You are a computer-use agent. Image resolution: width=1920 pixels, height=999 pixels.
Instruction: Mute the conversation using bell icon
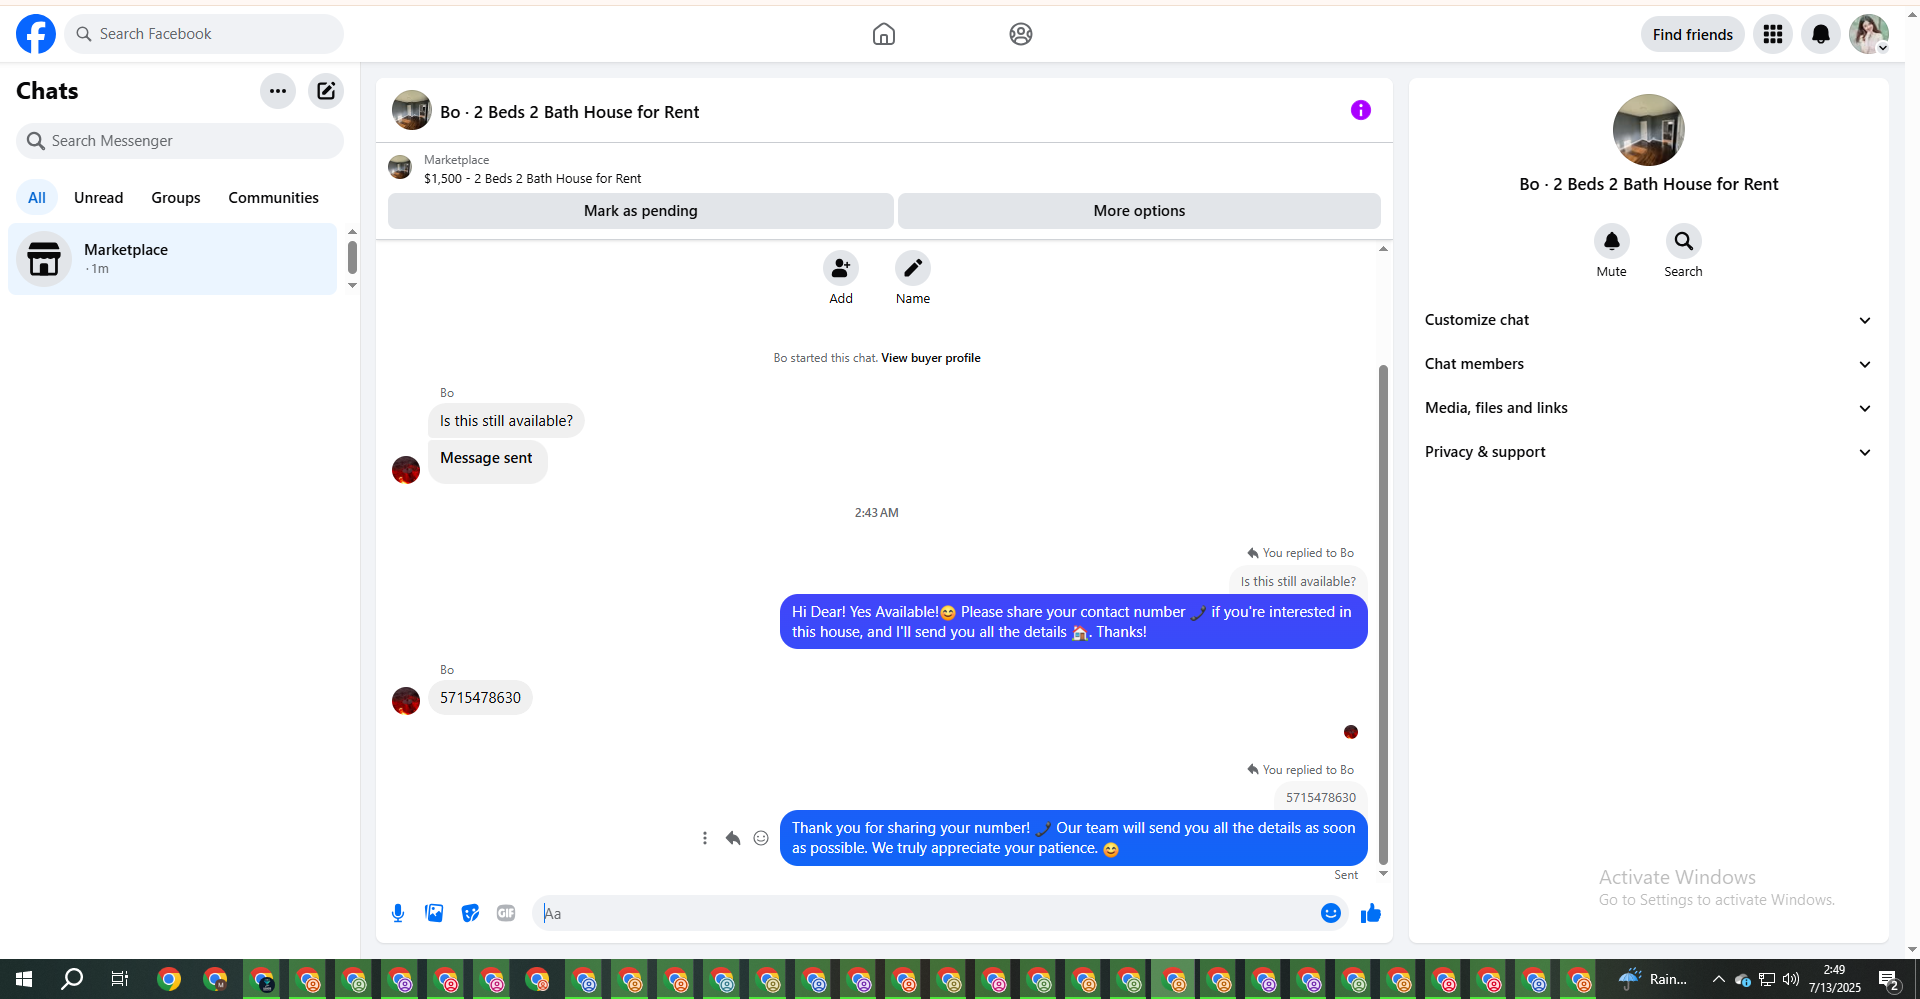pyautogui.click(x=1612, y=241)
